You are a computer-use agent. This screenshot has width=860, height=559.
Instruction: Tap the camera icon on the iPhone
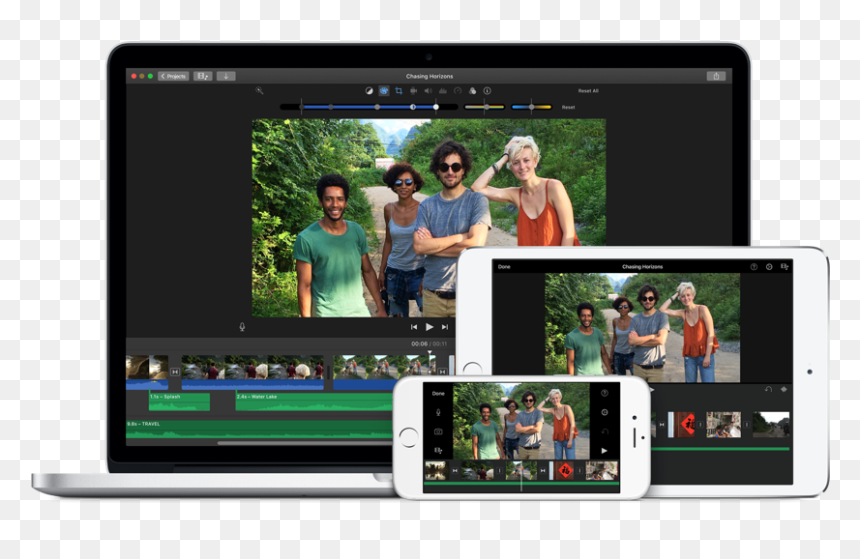coord(438,432)
